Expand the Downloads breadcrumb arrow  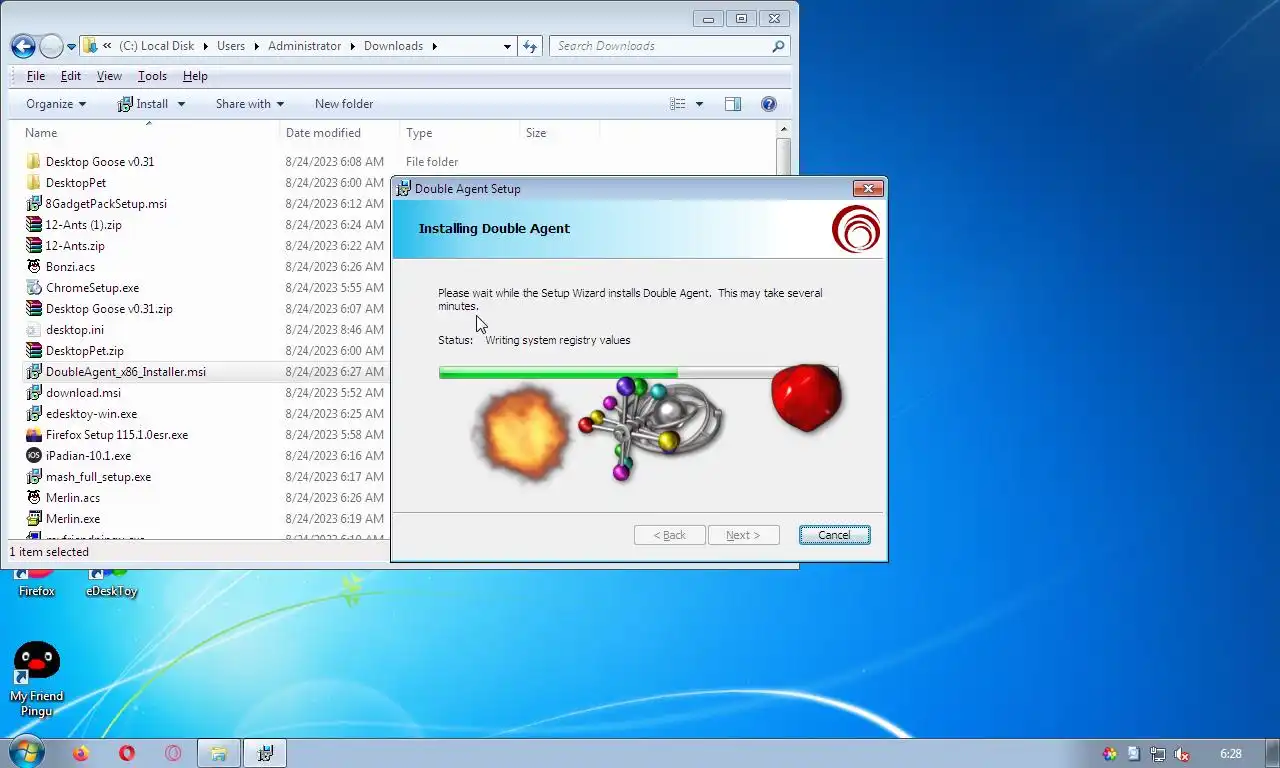point(435,46)
